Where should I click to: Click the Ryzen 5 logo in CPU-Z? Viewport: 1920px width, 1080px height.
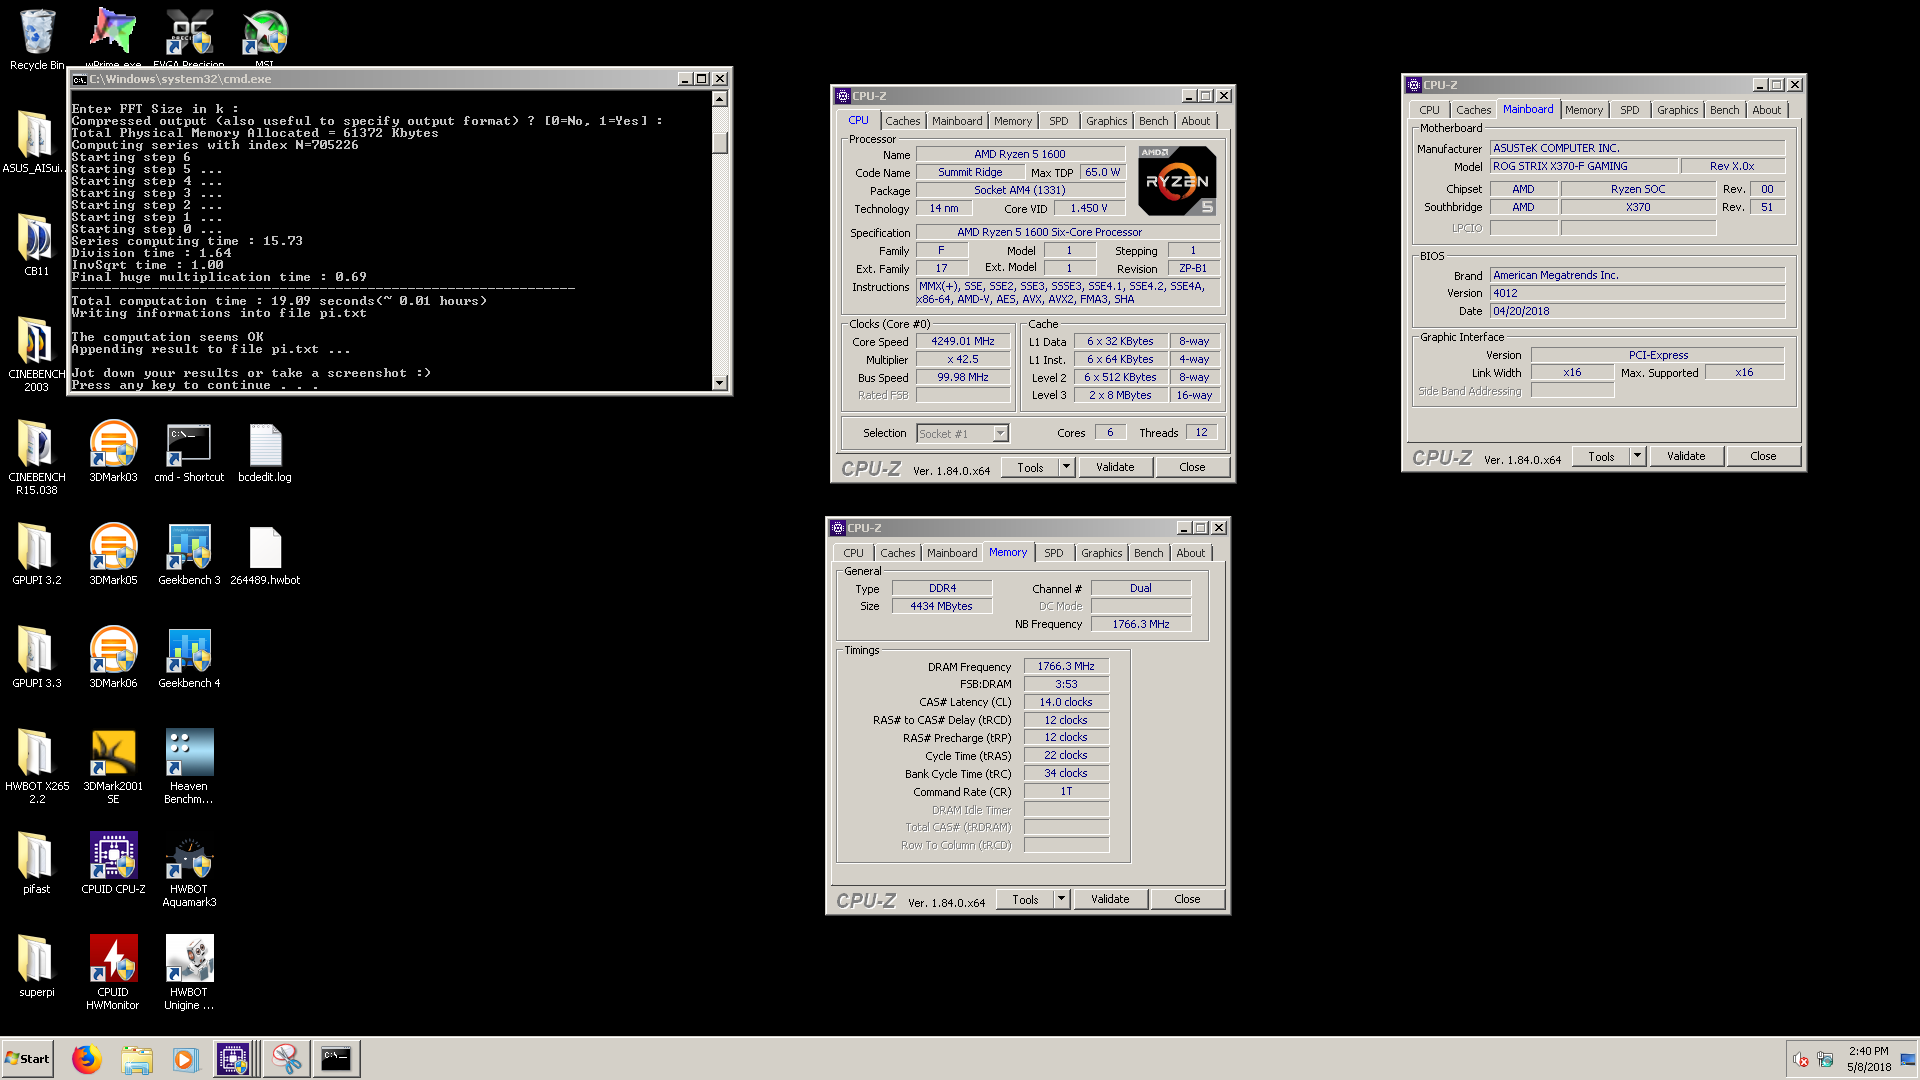tap(1177, 180)
